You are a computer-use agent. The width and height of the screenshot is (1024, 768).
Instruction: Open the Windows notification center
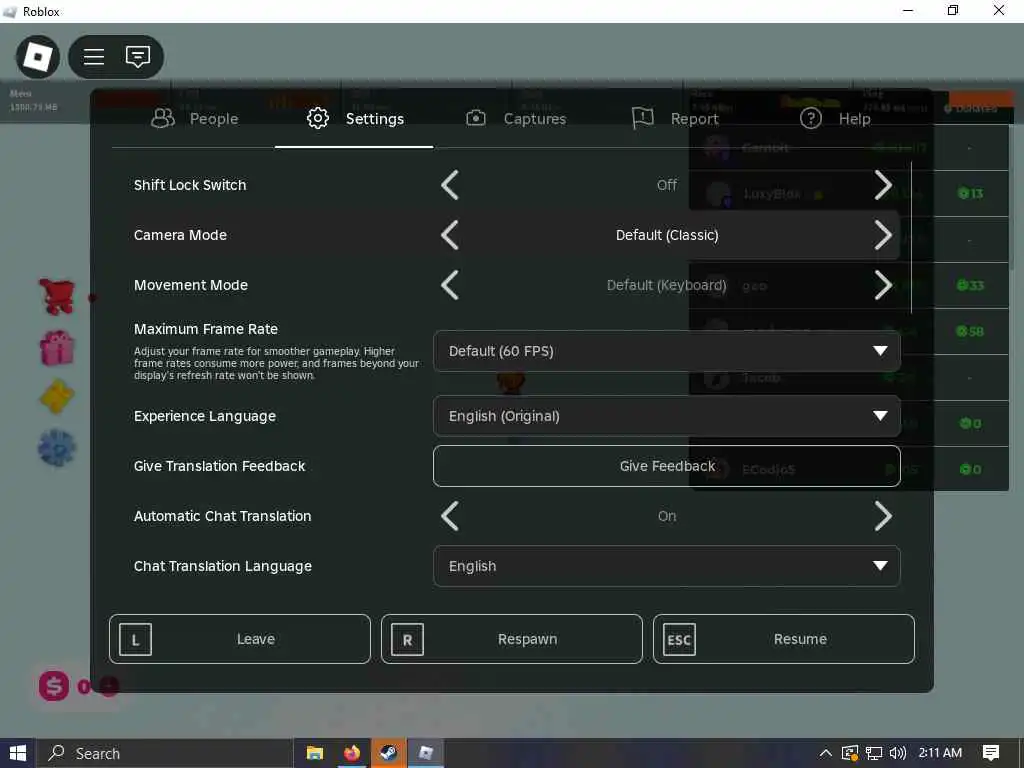point(991,753)
